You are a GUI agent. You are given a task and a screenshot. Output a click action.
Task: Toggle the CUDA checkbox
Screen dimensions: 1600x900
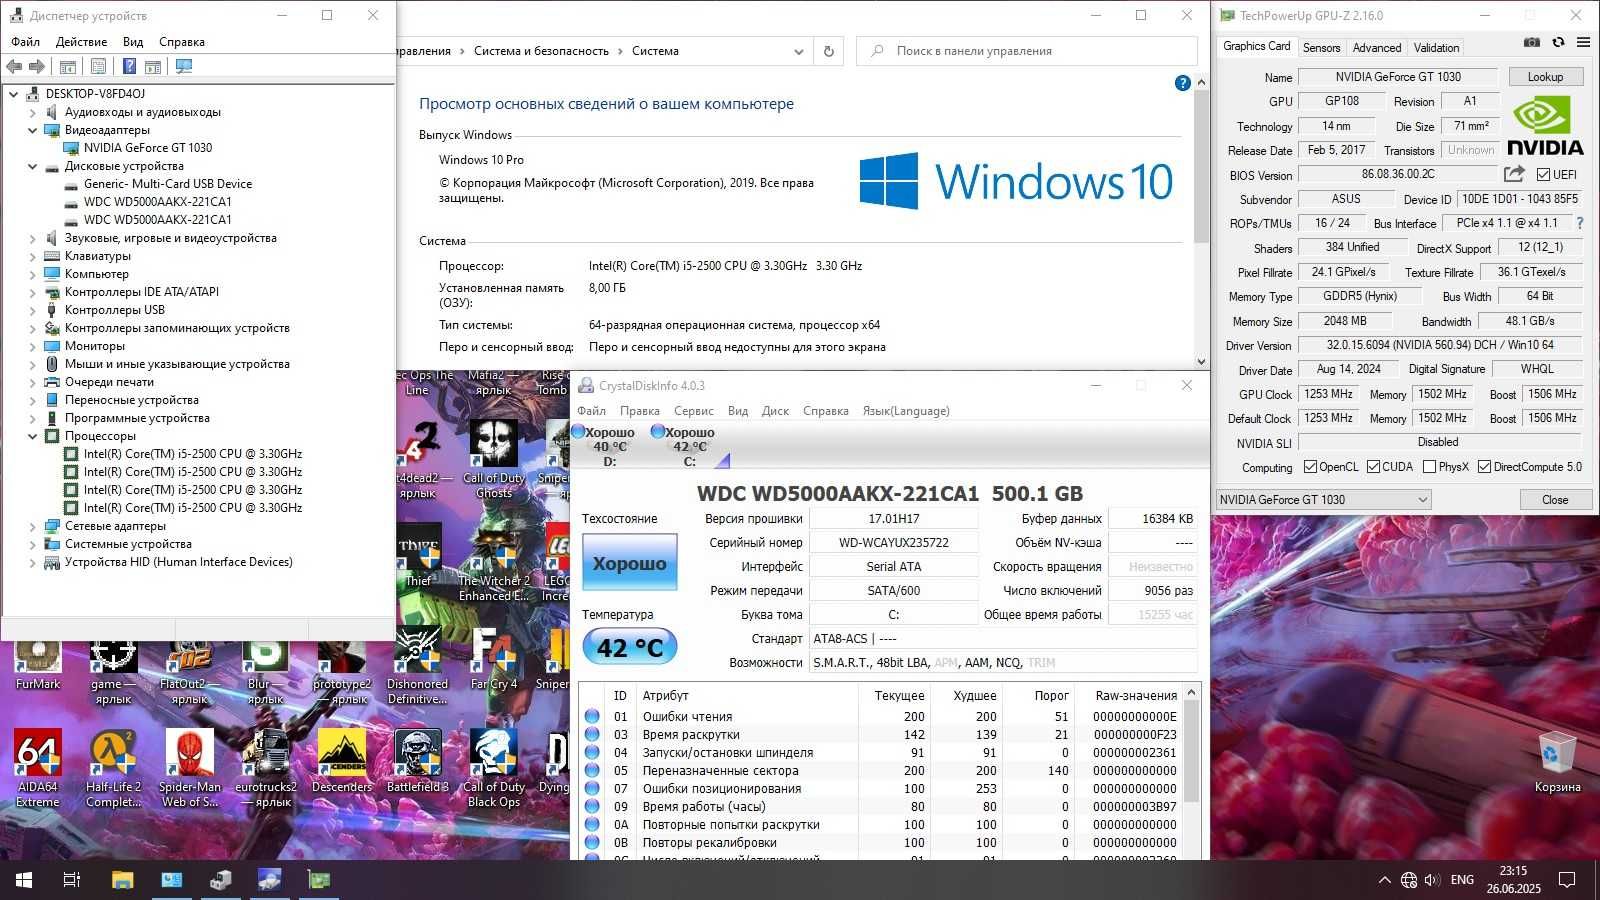pyautogui.click(x=1374, y=467)
